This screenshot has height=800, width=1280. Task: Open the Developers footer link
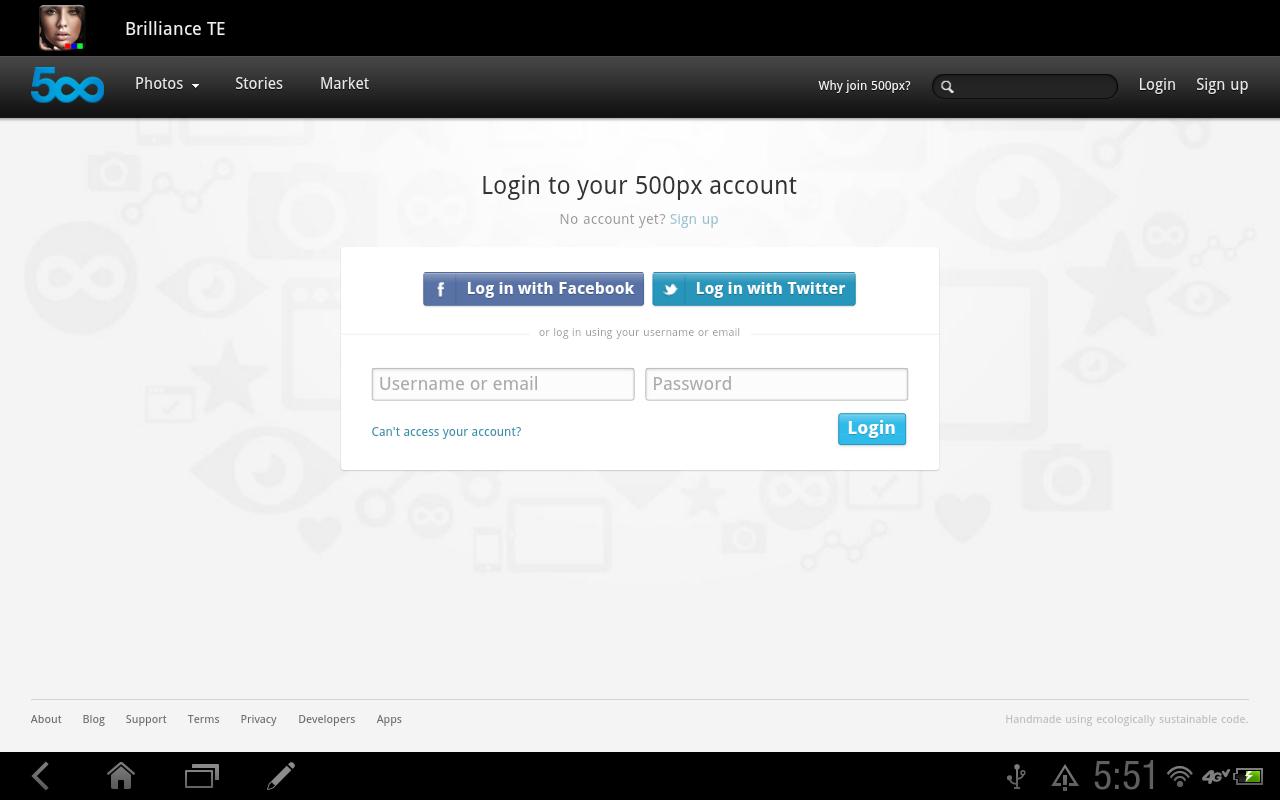tap(326, 719)
